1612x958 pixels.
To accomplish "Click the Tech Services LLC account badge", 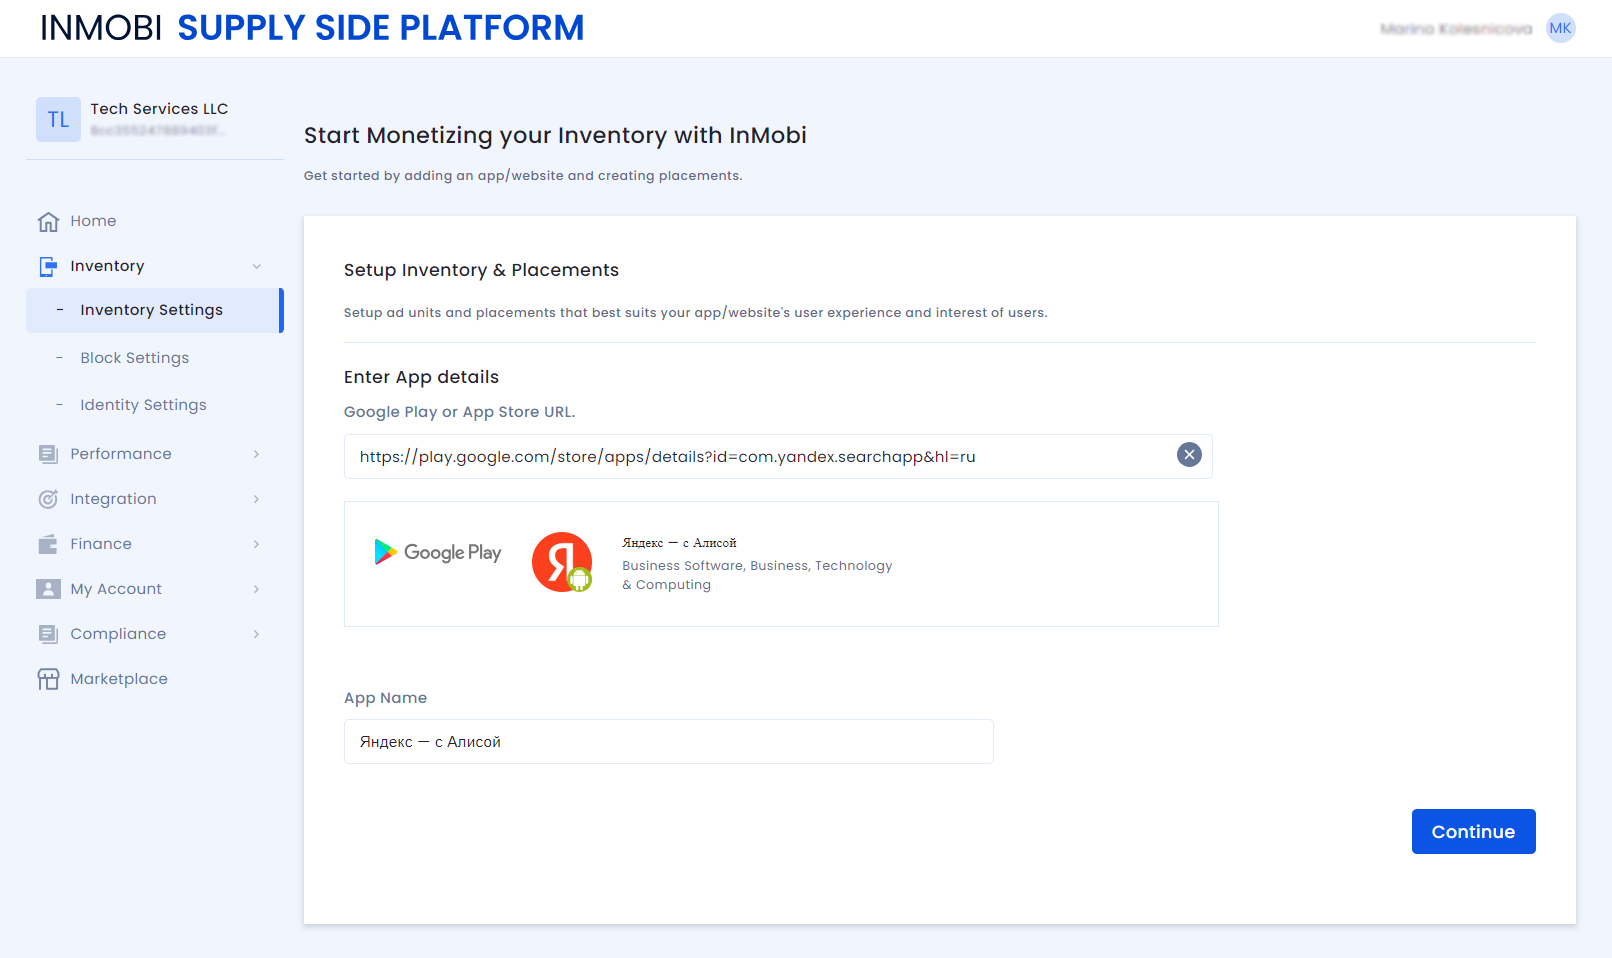I will pyautogui.click(x=58, y=120).
